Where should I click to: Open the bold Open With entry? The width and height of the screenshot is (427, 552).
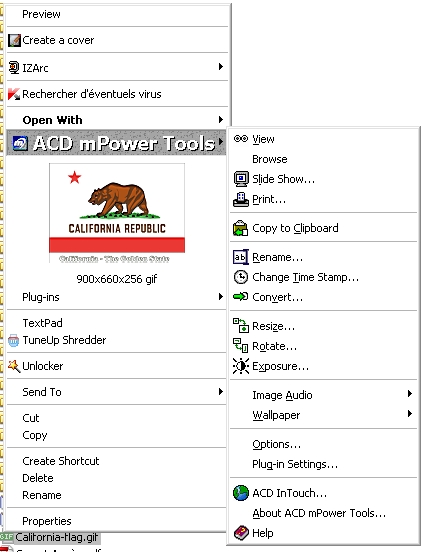(x=117, y=120)
